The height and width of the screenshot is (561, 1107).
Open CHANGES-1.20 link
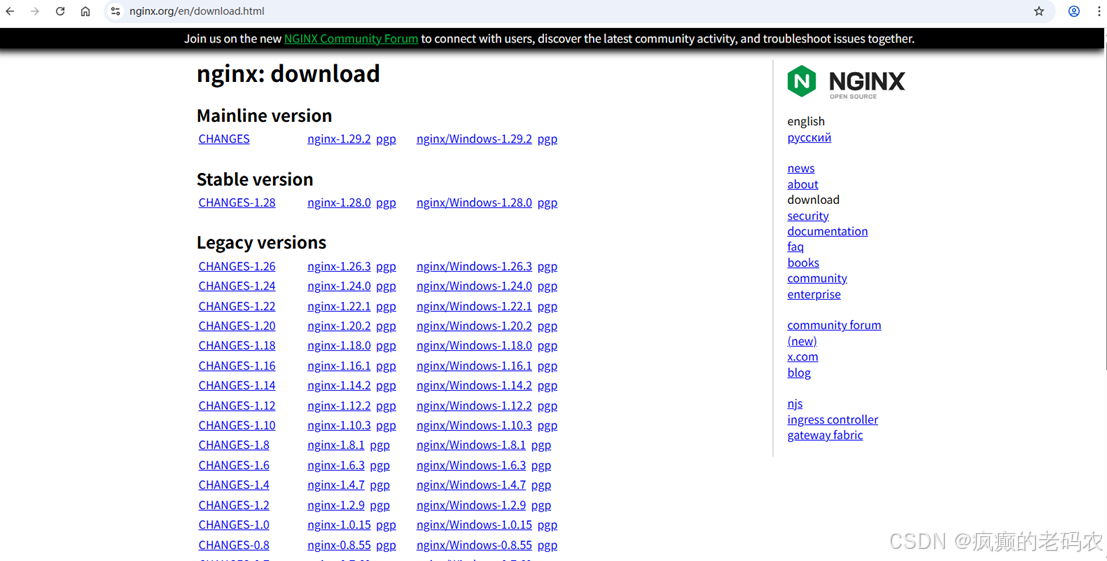coord(237,326)
